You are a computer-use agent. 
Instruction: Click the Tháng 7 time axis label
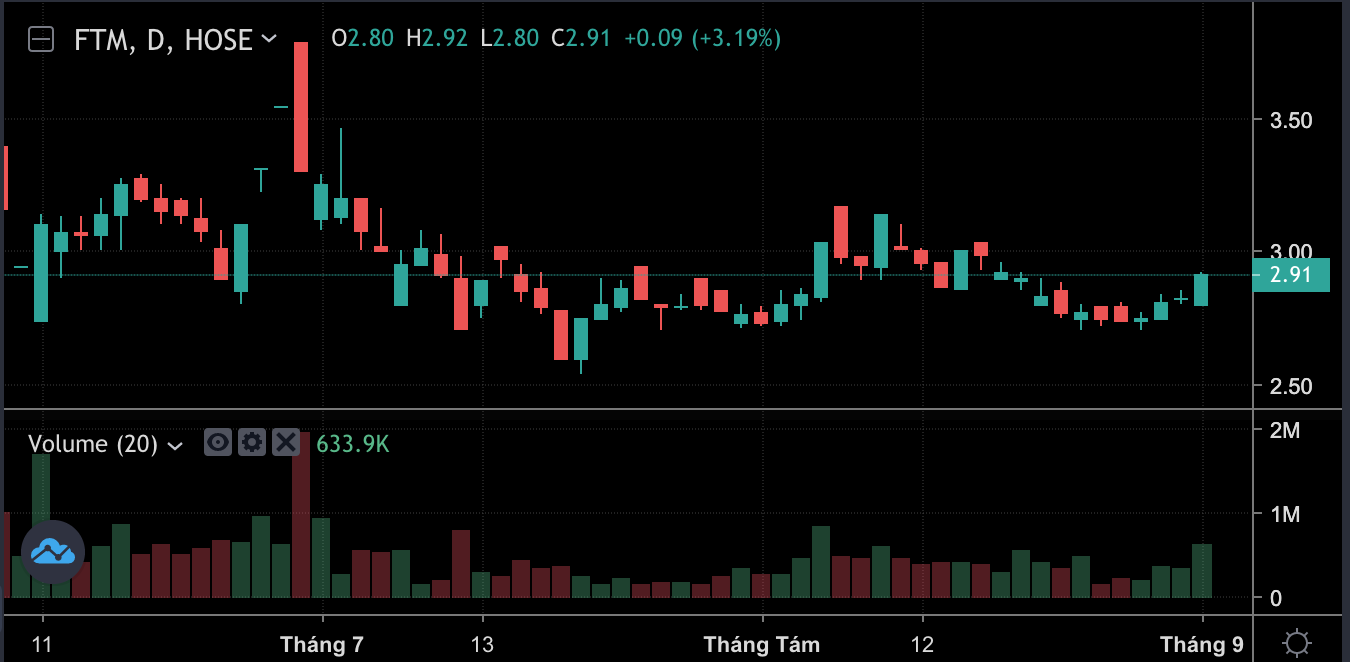pyautogui.click(x=322, y=644)
